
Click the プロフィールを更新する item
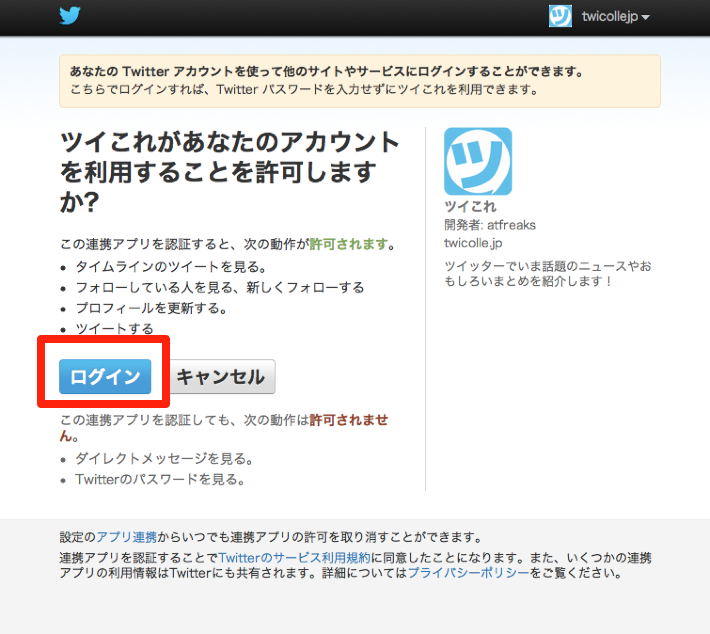pyautogui.click(x=152, y=308)
